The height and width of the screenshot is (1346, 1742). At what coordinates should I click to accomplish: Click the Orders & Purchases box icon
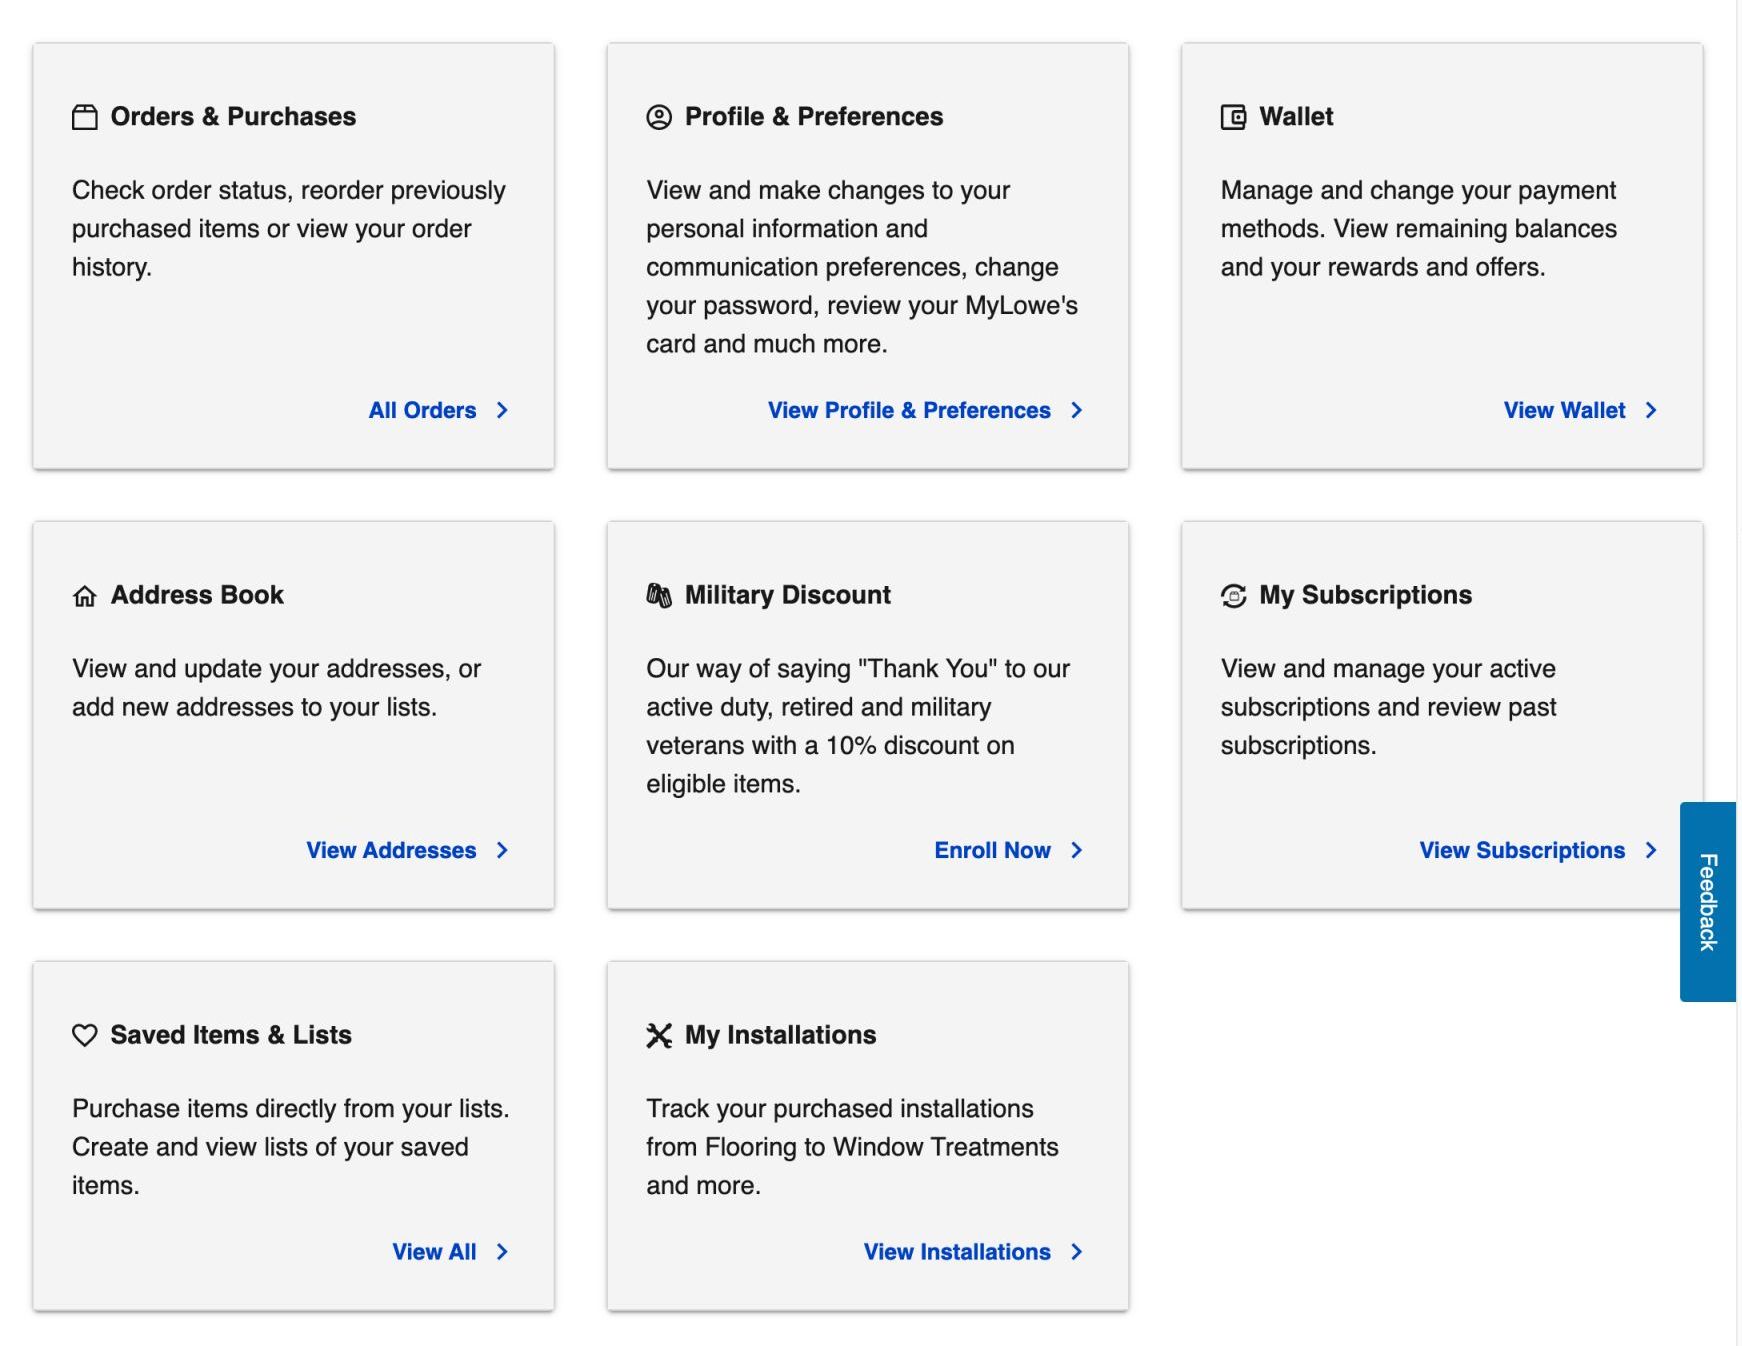pyautogui.click(x=85, y=117)
